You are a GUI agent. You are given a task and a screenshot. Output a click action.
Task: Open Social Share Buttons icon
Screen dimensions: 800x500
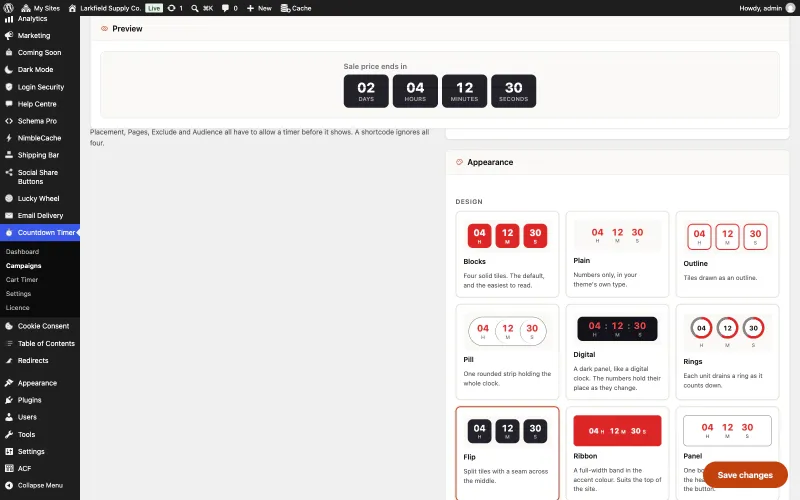click(9, 172)
